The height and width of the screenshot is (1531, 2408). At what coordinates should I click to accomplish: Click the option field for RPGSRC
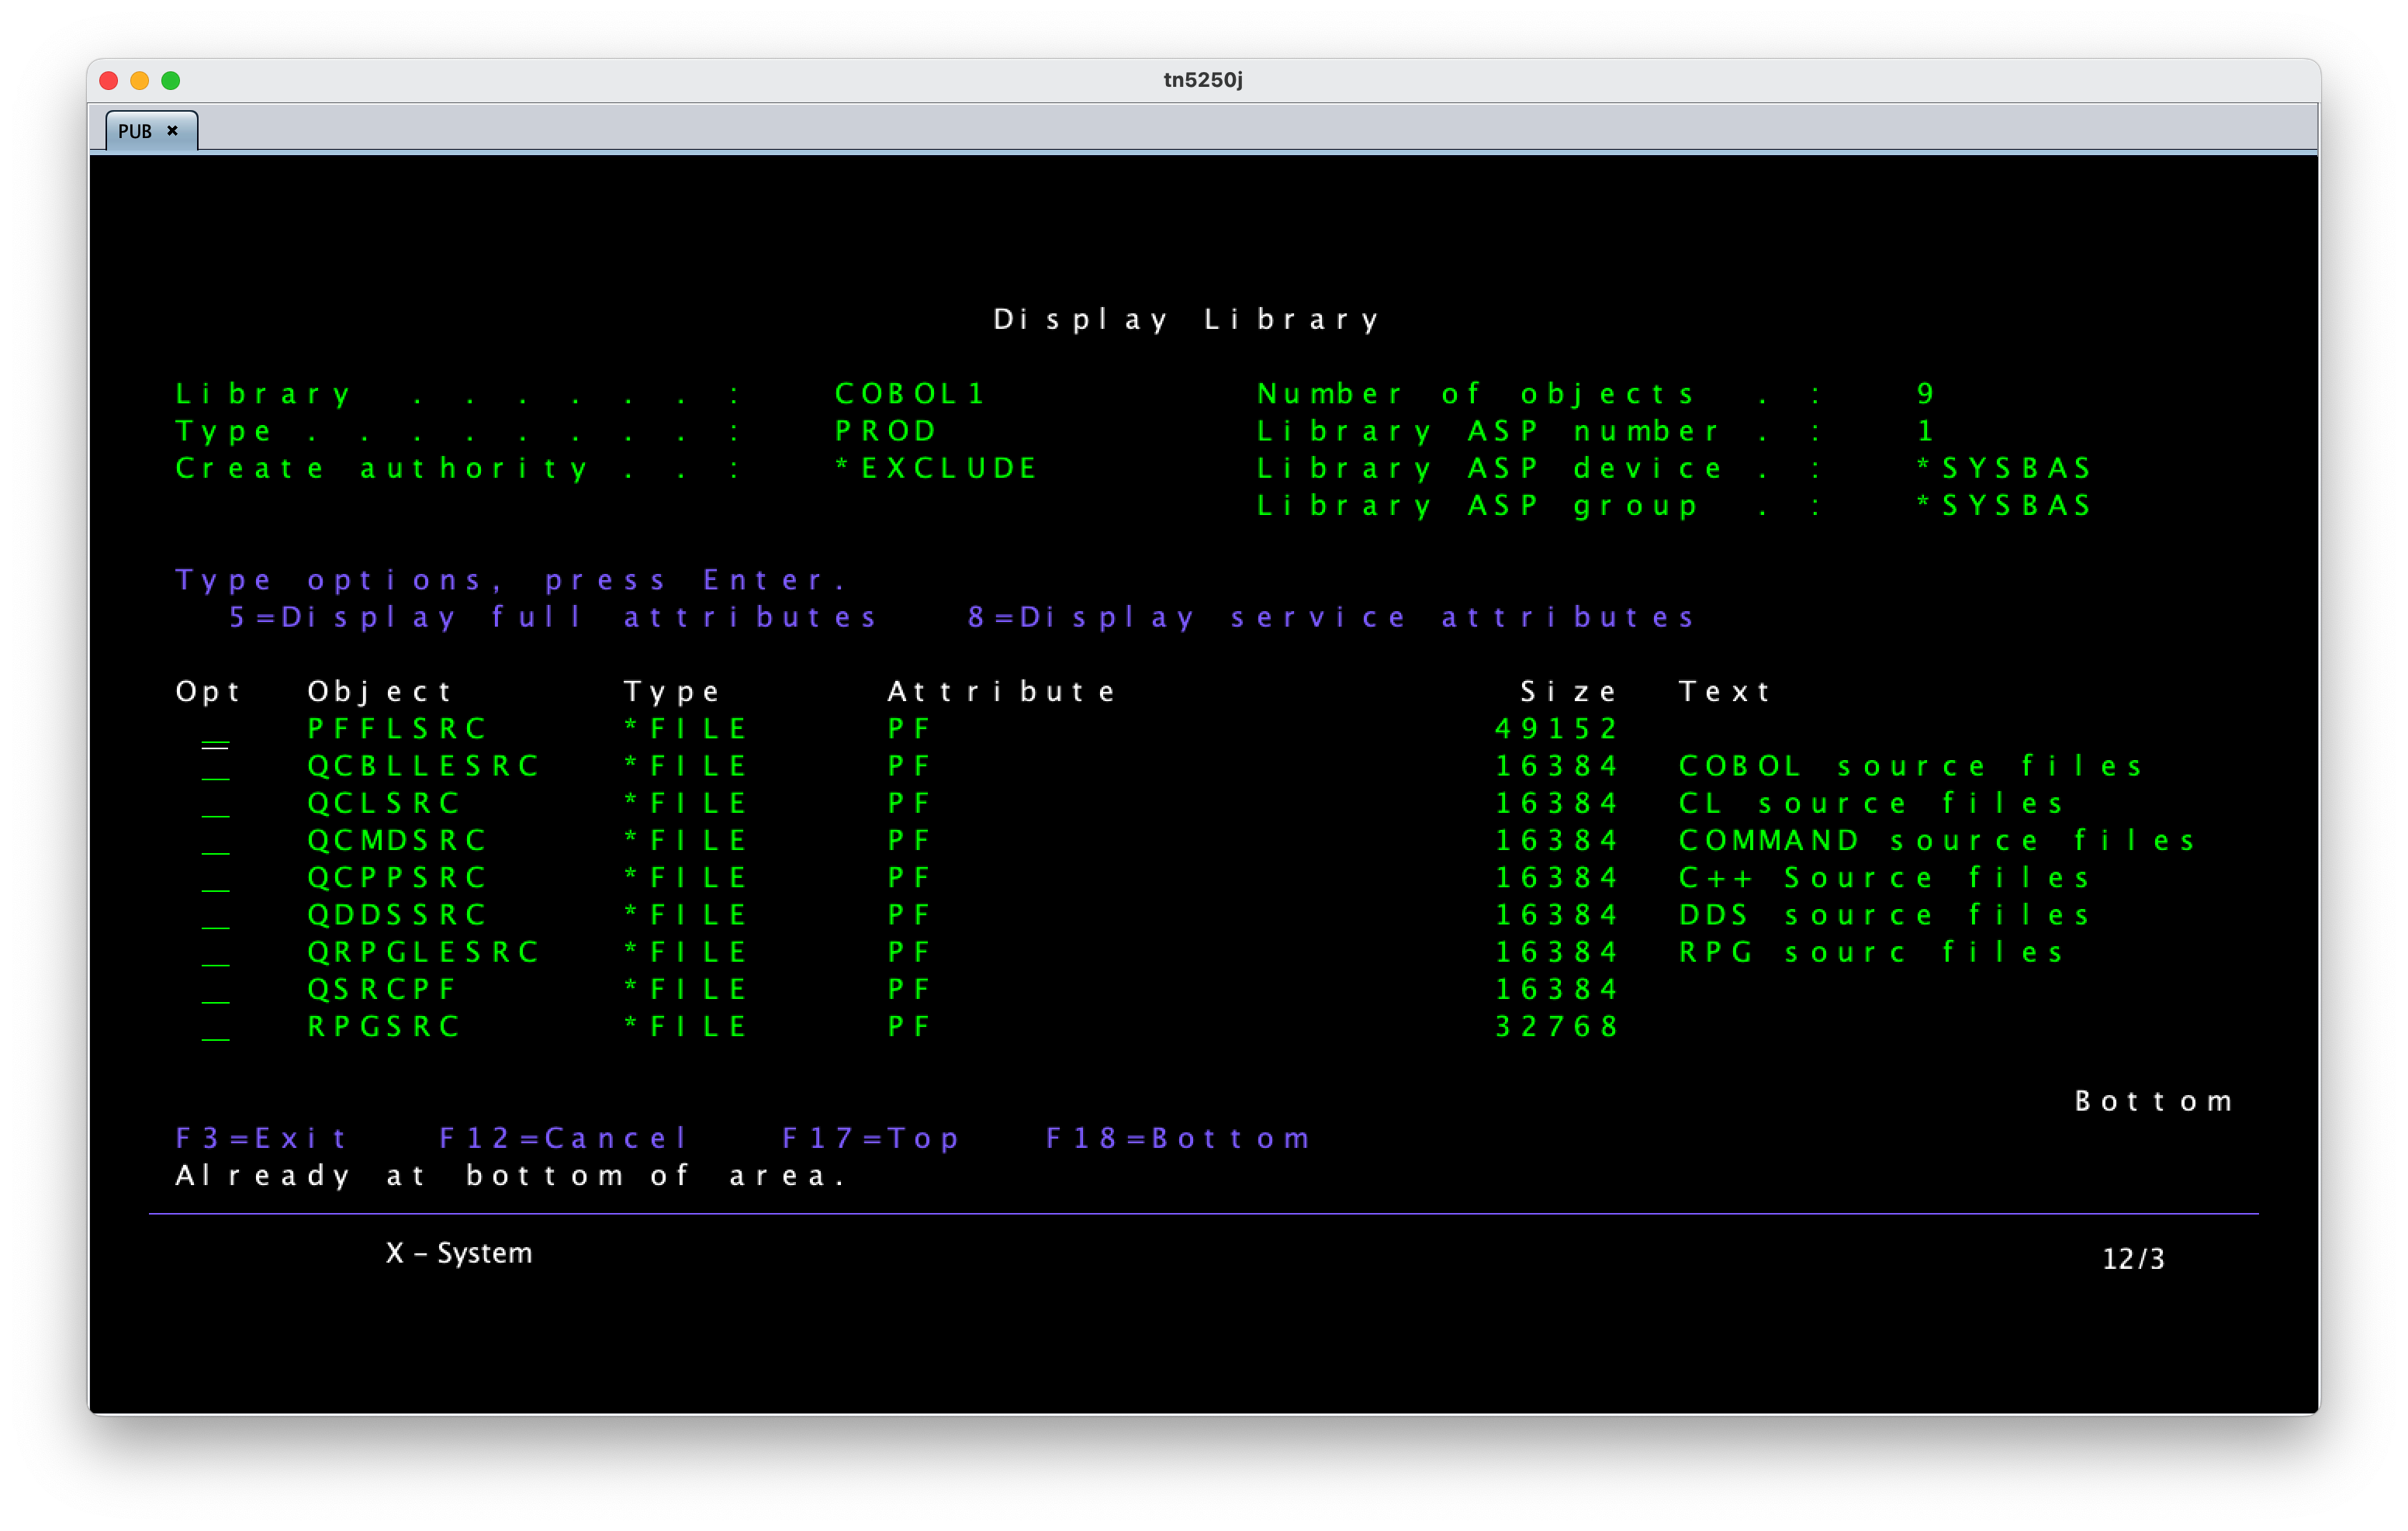(215, 1028)
